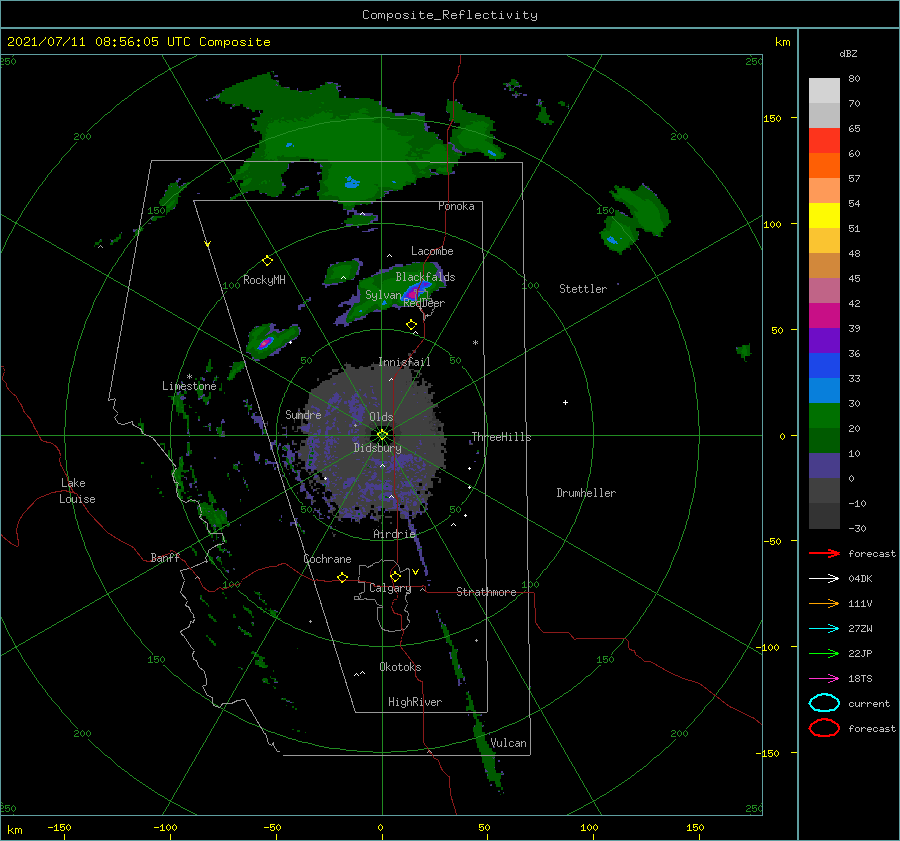The height and width of the screenshot is (841, 900).
Task: Click the red 65-60 dBZ swatch
Action: pos(824,140)
